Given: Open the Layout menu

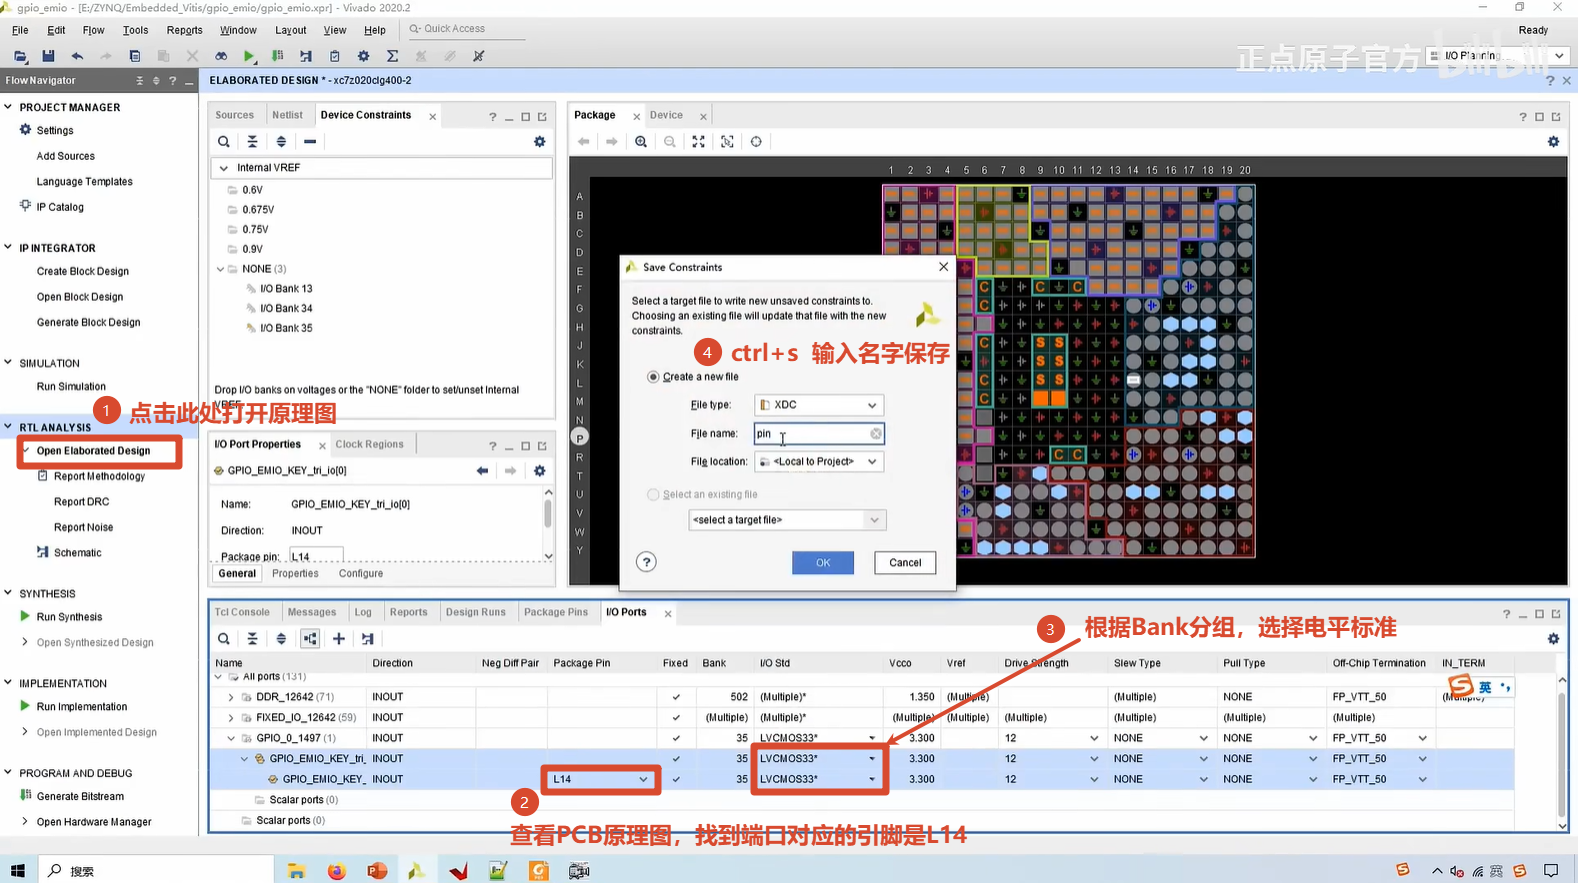Looking at the screenshot, I should click(x=291, y=30).
